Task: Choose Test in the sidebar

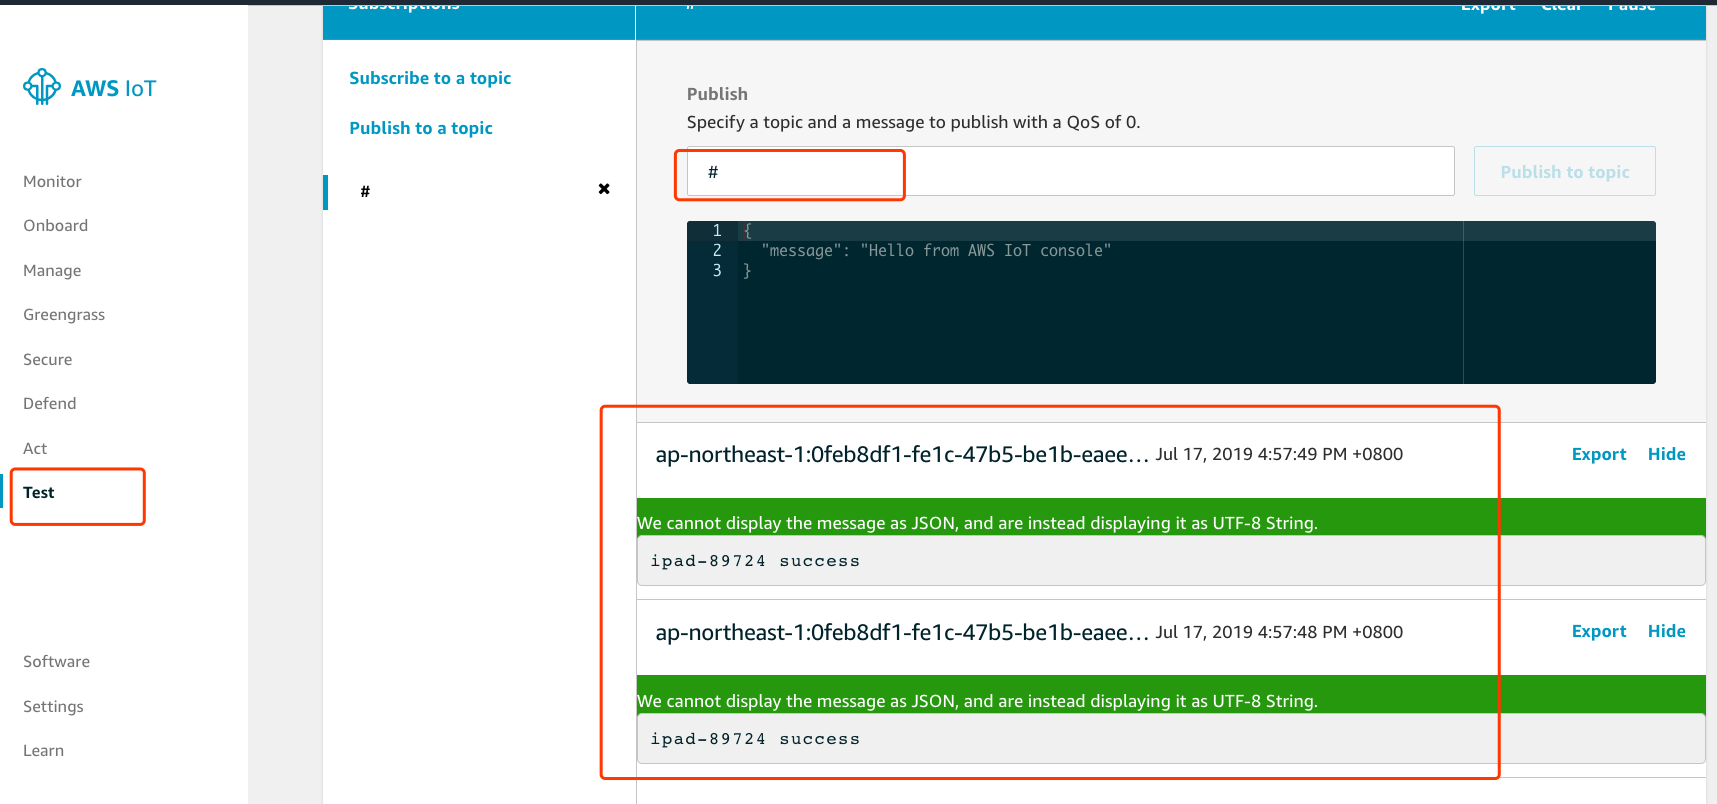Action: [x=39, y=493]
